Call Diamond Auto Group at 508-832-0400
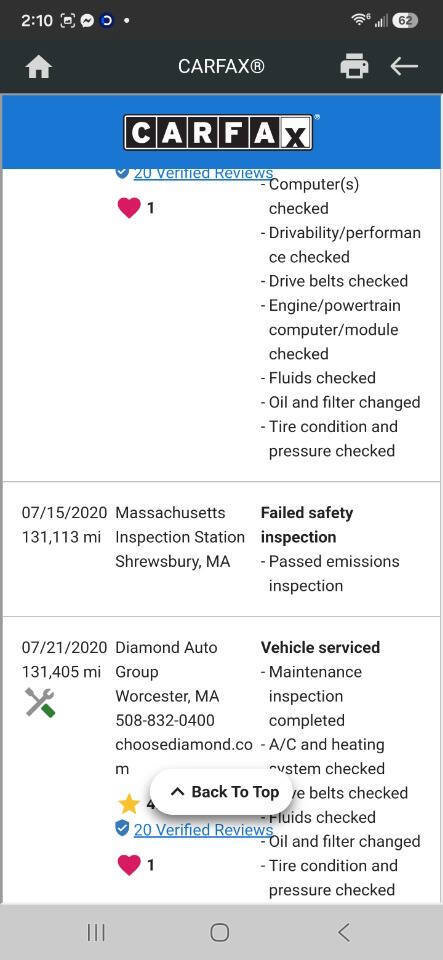The width and height of the screenshot is (443, 960). point(165,720)
